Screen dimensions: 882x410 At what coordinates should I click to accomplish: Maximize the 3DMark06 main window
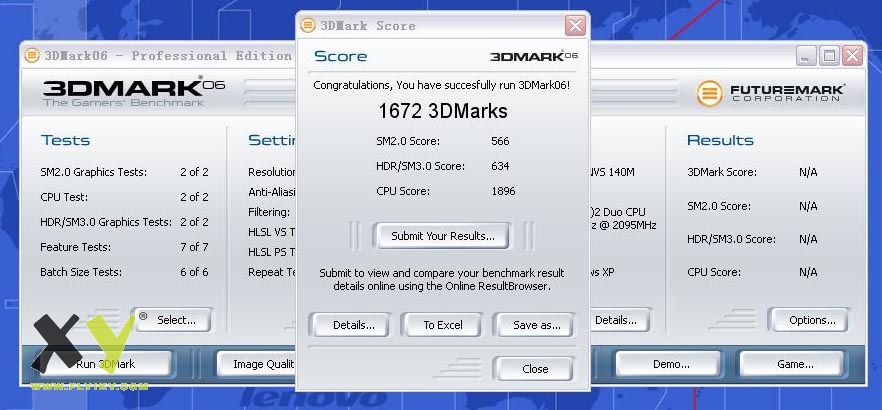click(829, 56)
